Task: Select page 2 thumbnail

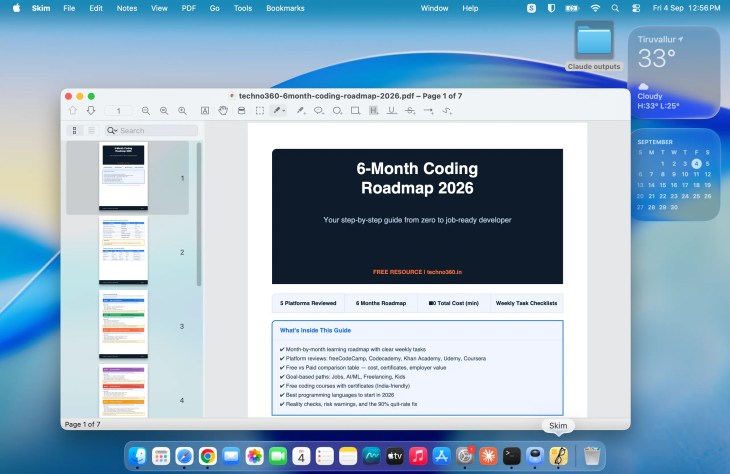Action: pos(123,250)
